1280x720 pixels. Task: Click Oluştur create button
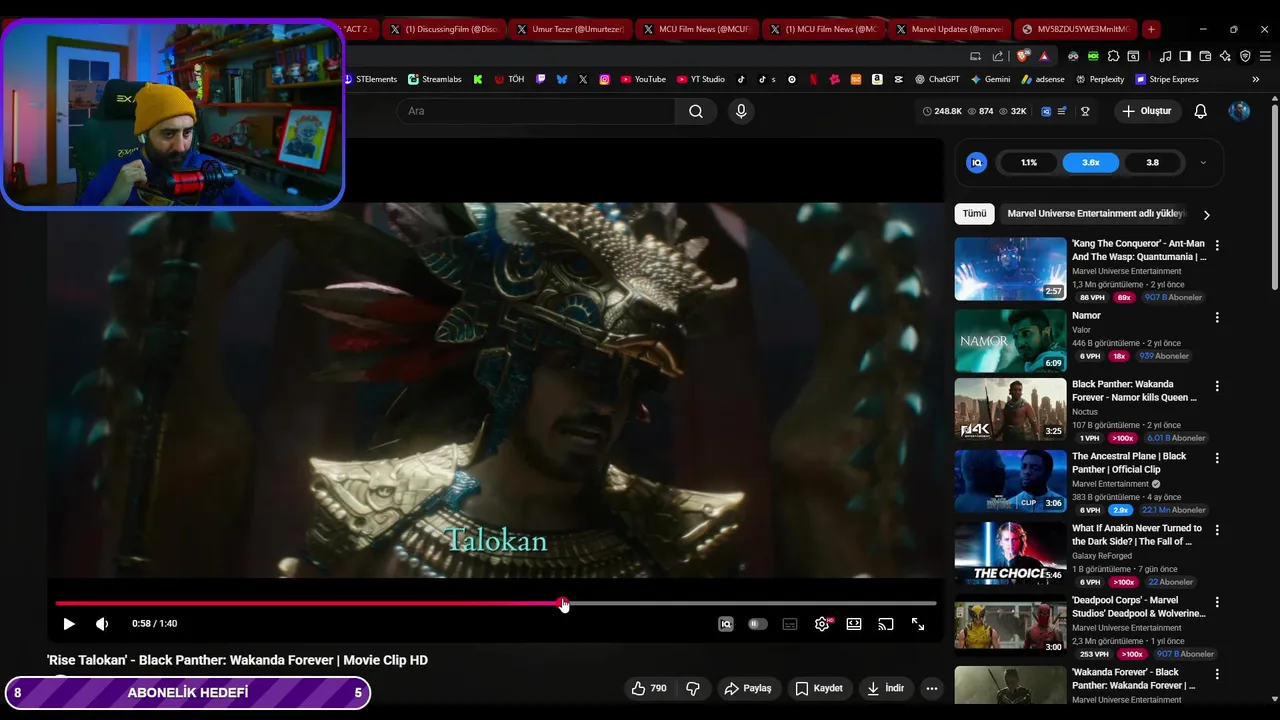pos(1147,111)
